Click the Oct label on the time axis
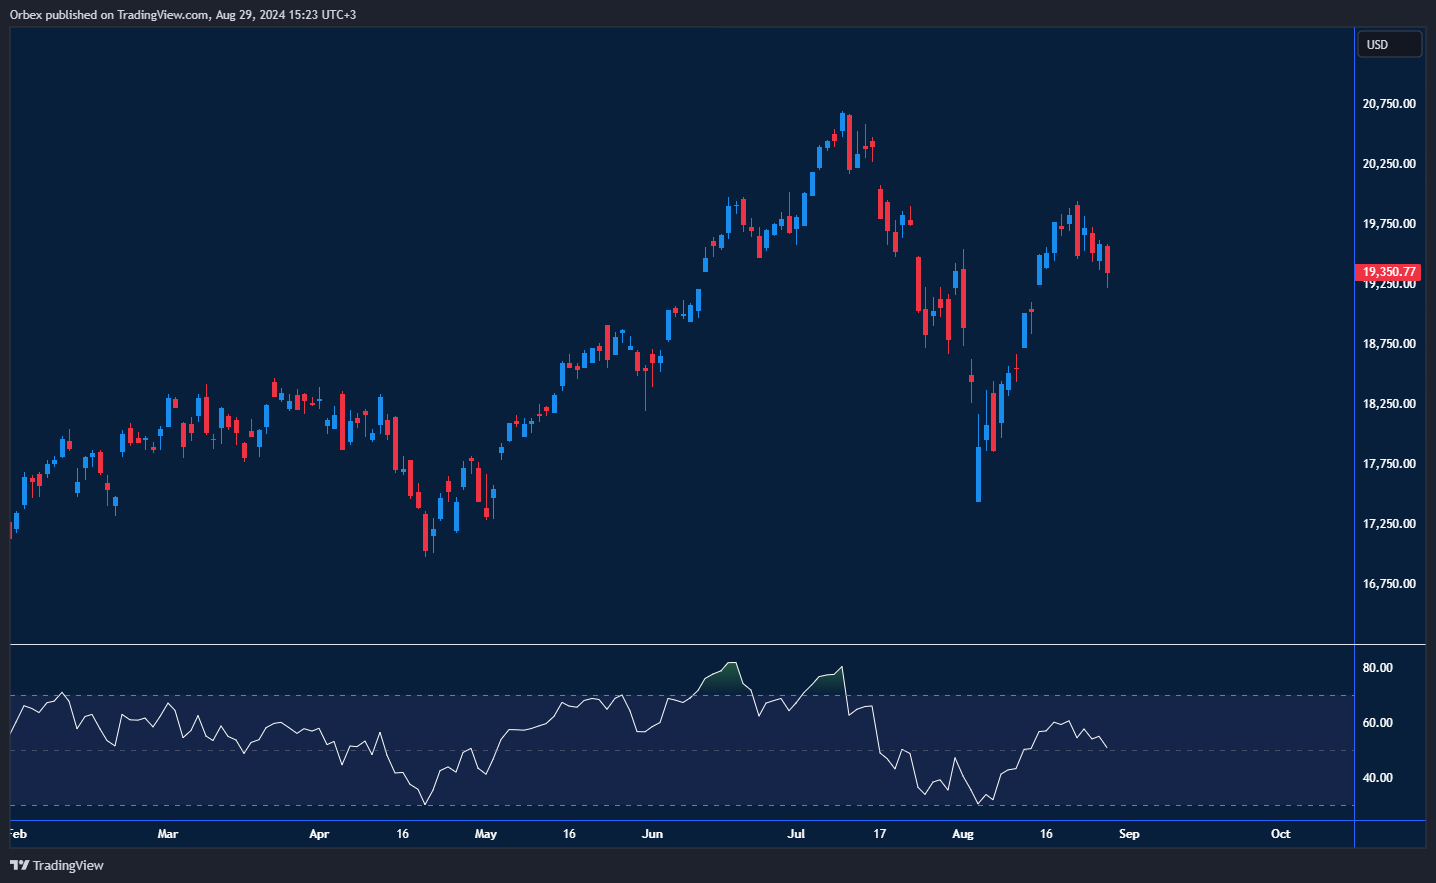Viewport: 1436px width, 883px height. pyautogui.click(x=1281, y=833)
